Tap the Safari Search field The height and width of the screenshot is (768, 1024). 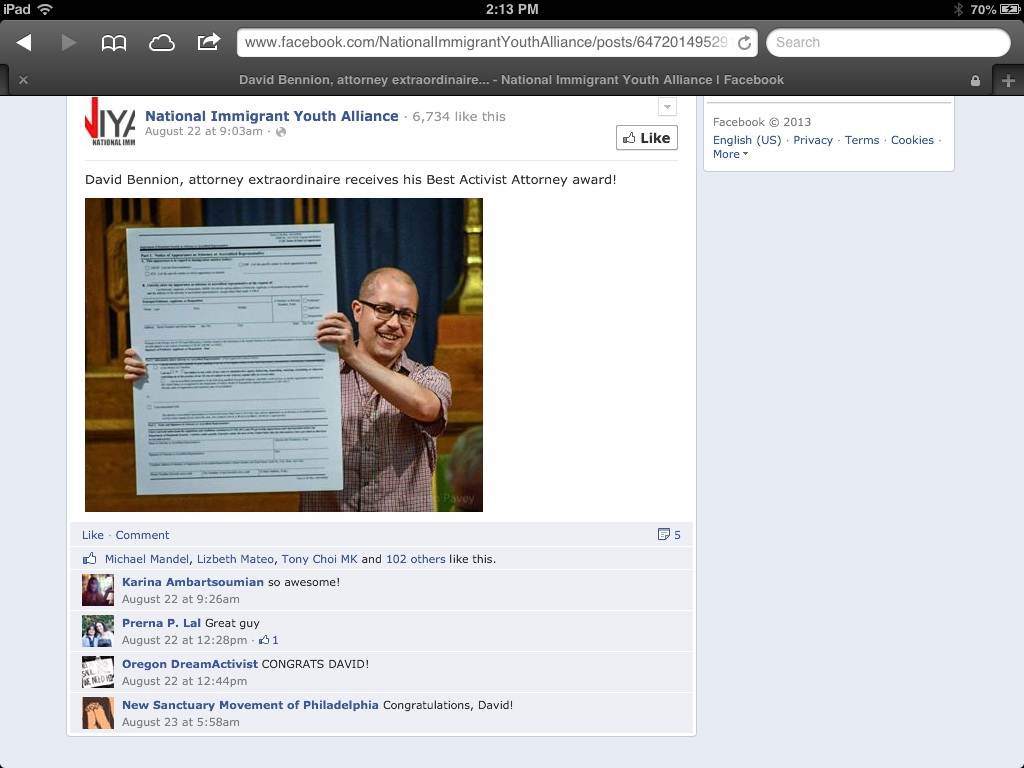[888, 42]
